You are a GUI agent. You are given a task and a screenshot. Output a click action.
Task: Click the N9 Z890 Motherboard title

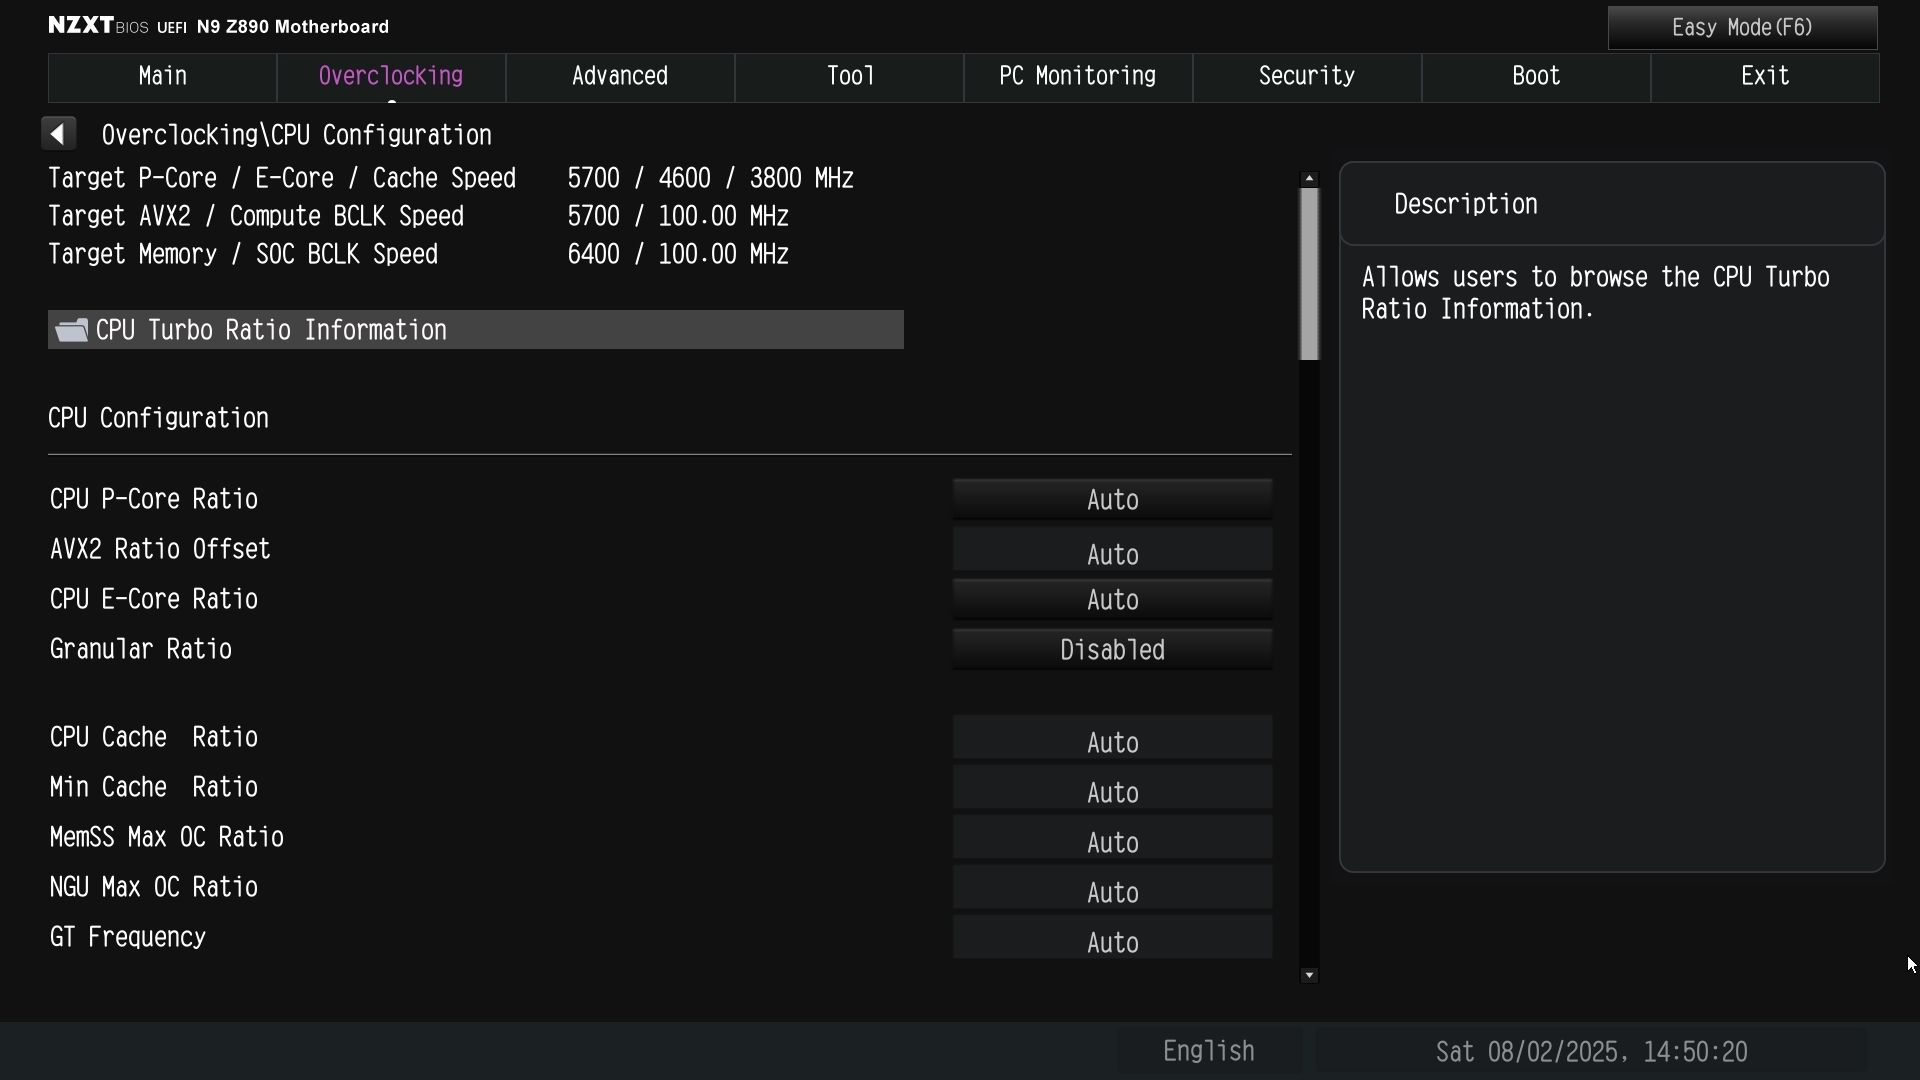point(293,27)
